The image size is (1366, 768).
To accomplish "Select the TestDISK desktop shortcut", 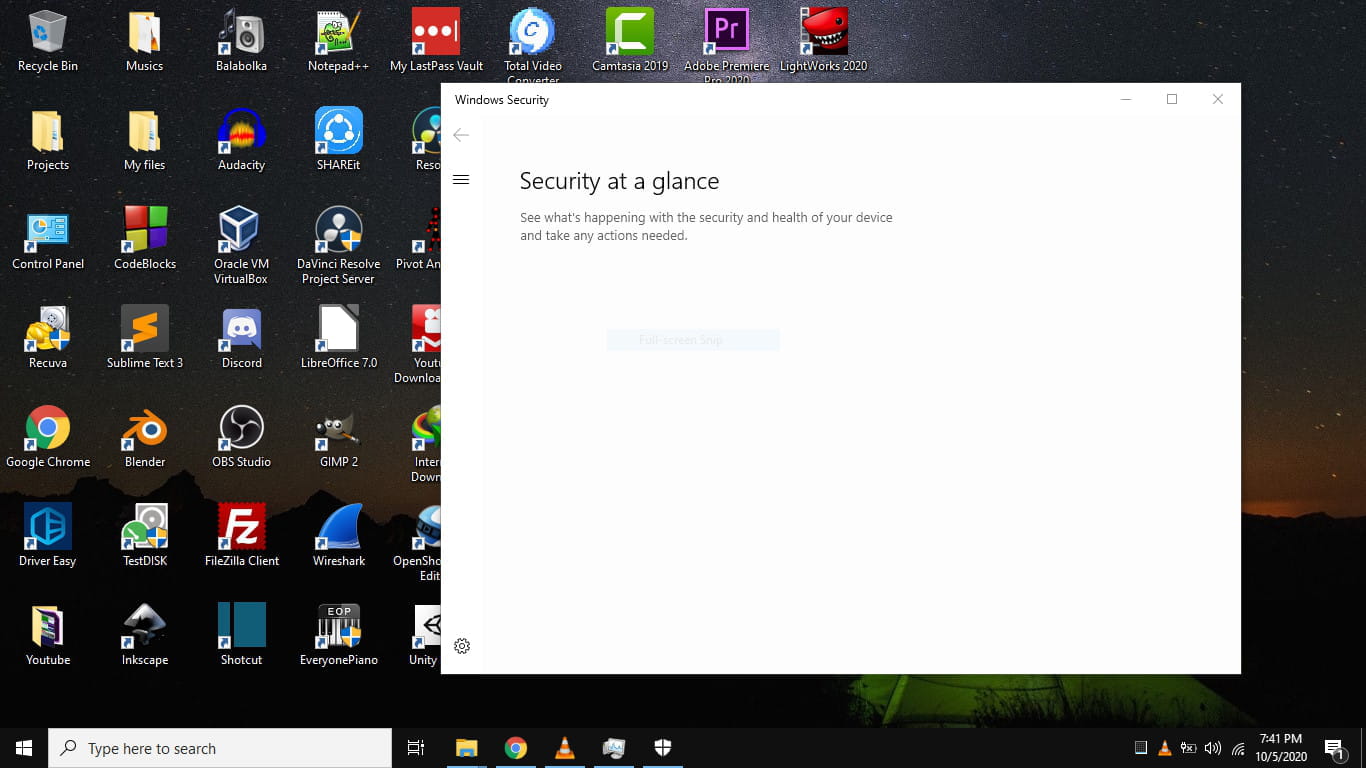I will pos(145,537).
